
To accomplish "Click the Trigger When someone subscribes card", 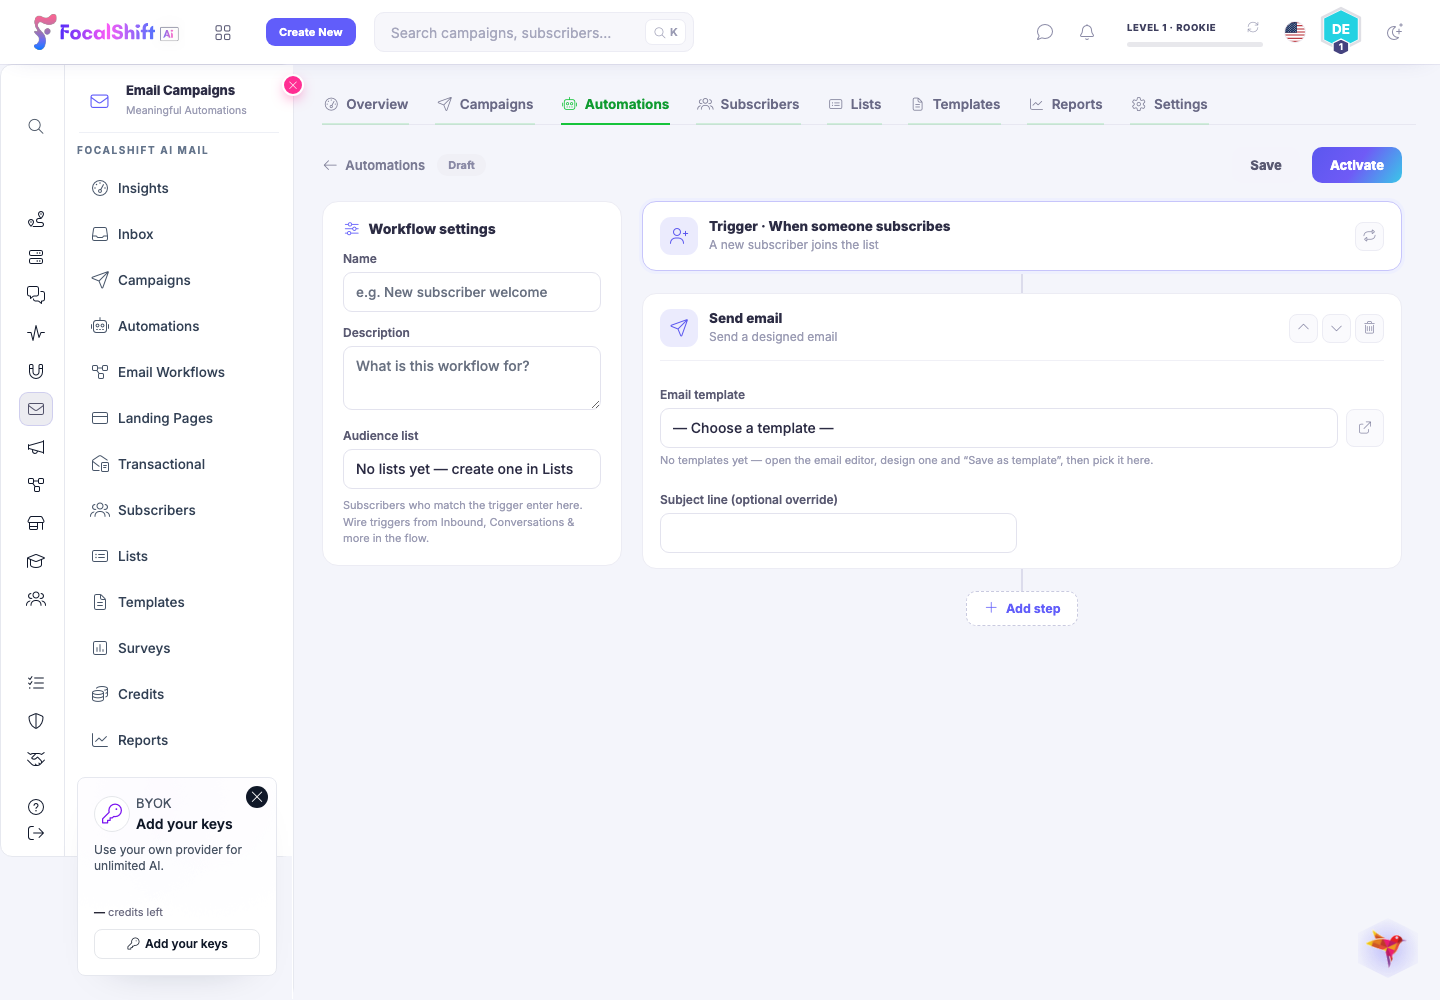I will pos(1022,236).
